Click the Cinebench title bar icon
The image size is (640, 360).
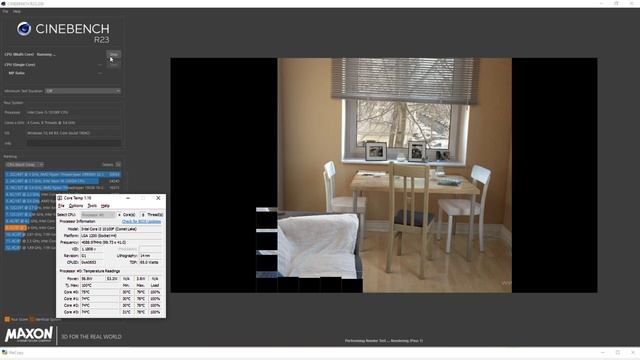point(4,3)
